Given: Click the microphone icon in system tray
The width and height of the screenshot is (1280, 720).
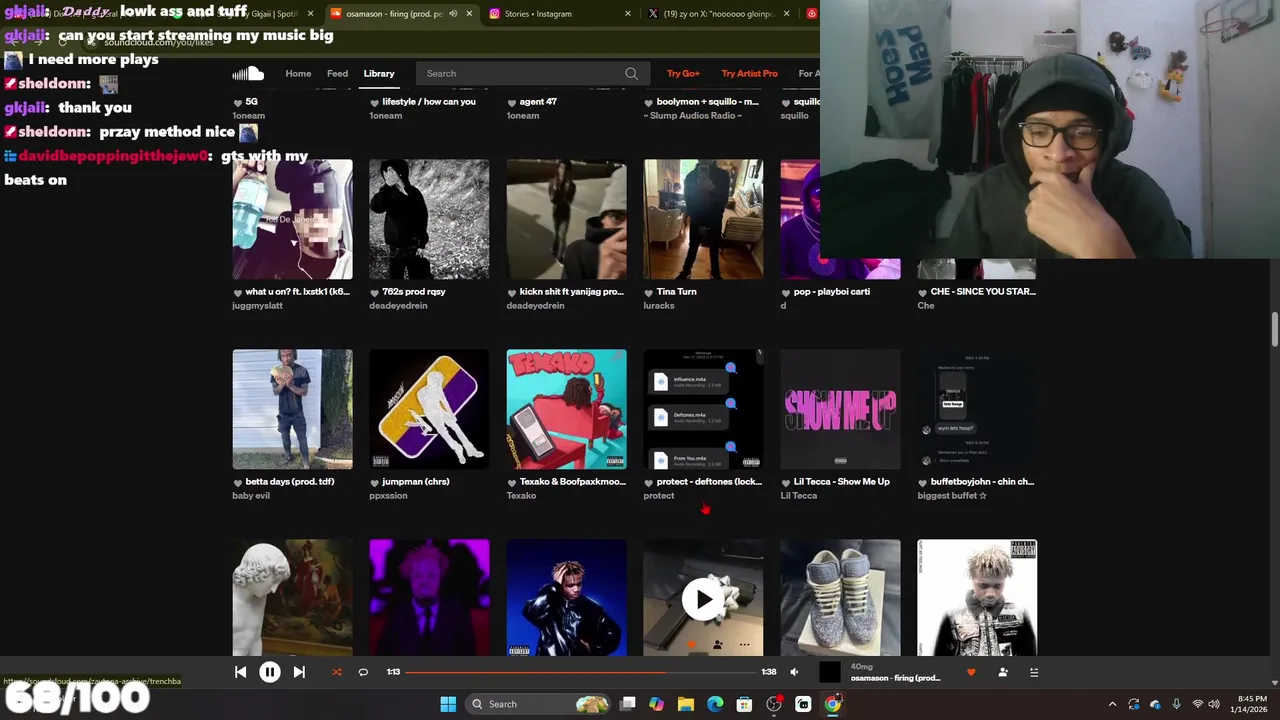Looking at the screenshot, I should pyautogui.click(x=1176, y=704).
